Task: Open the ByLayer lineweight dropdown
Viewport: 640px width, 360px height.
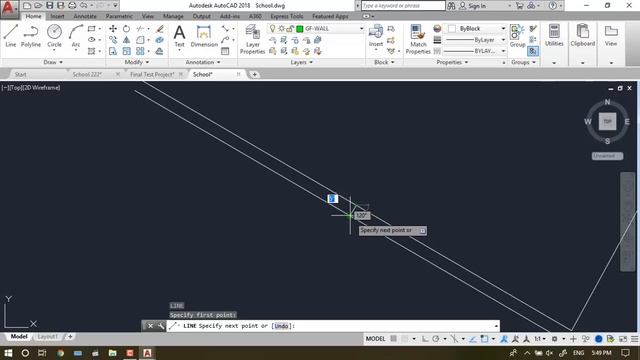Action: (503, 40)
